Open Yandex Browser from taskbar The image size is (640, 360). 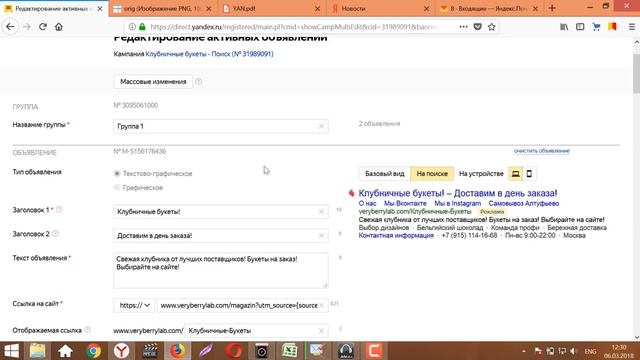point(121,351)
